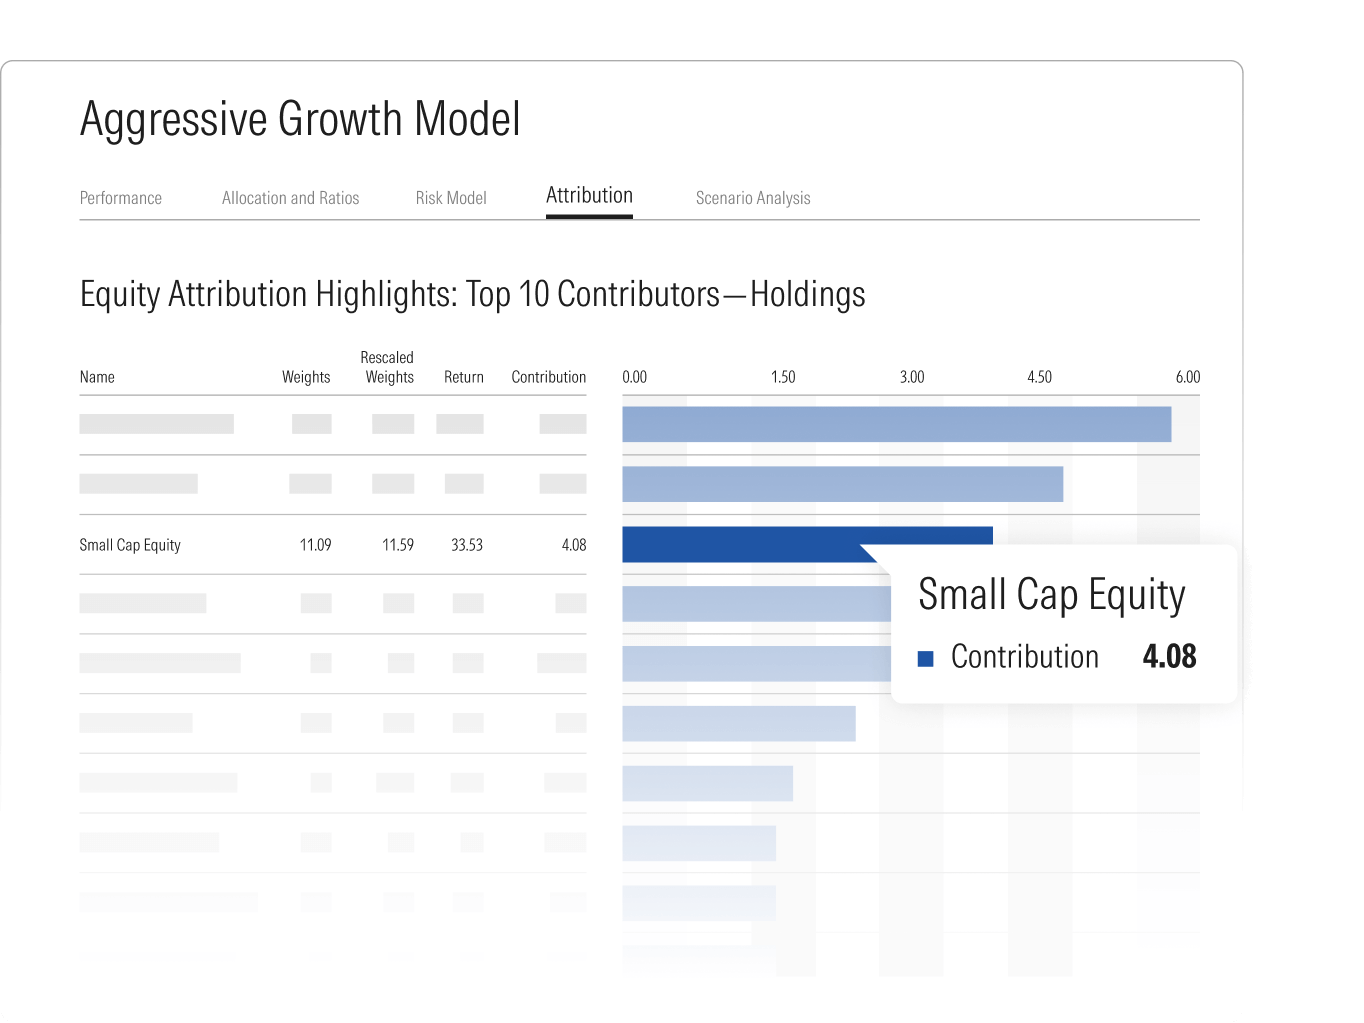The image size is (1364, 1023).
Task: Open the Risk Model tab
Action: [451, 198]
